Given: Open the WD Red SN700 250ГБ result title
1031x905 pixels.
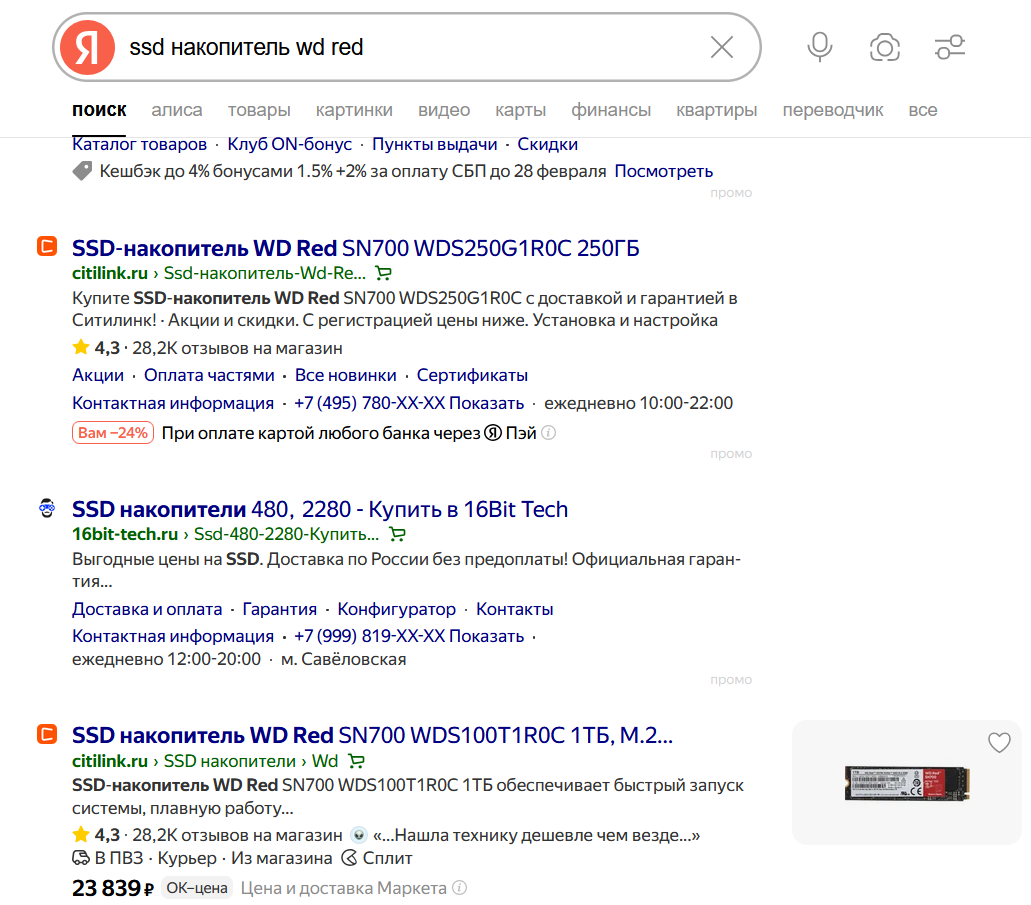Looking at the screenshot, I should click(x=356, y=248).
